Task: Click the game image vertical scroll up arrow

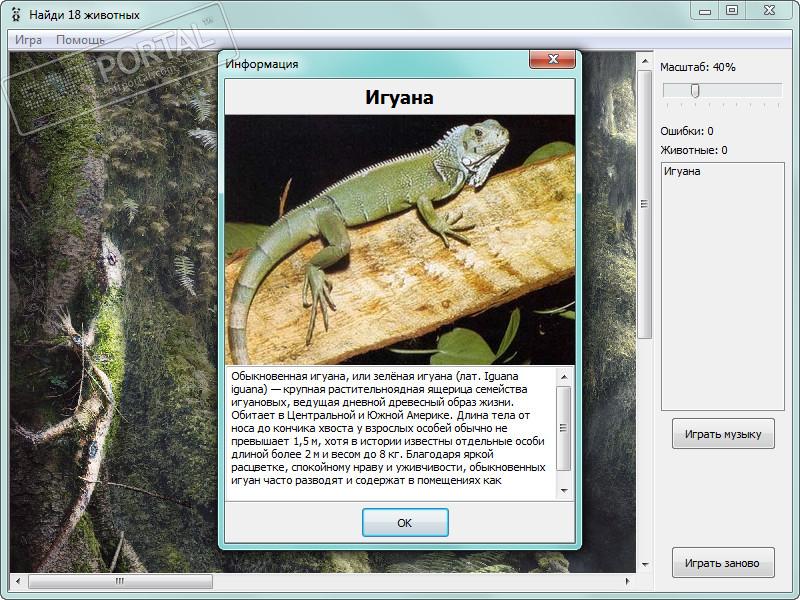Action: point(645,61)
